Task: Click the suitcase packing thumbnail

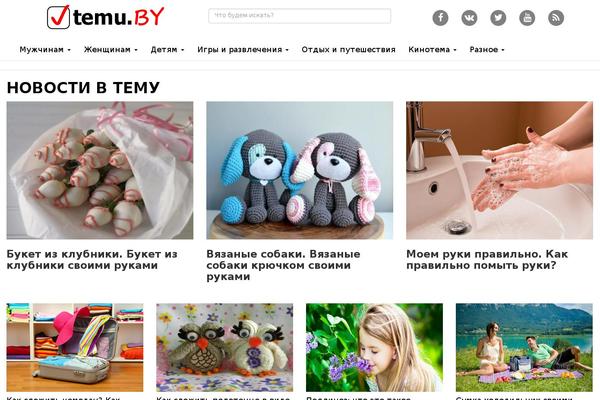Action: pyautogui.click(x=75, y=348)
